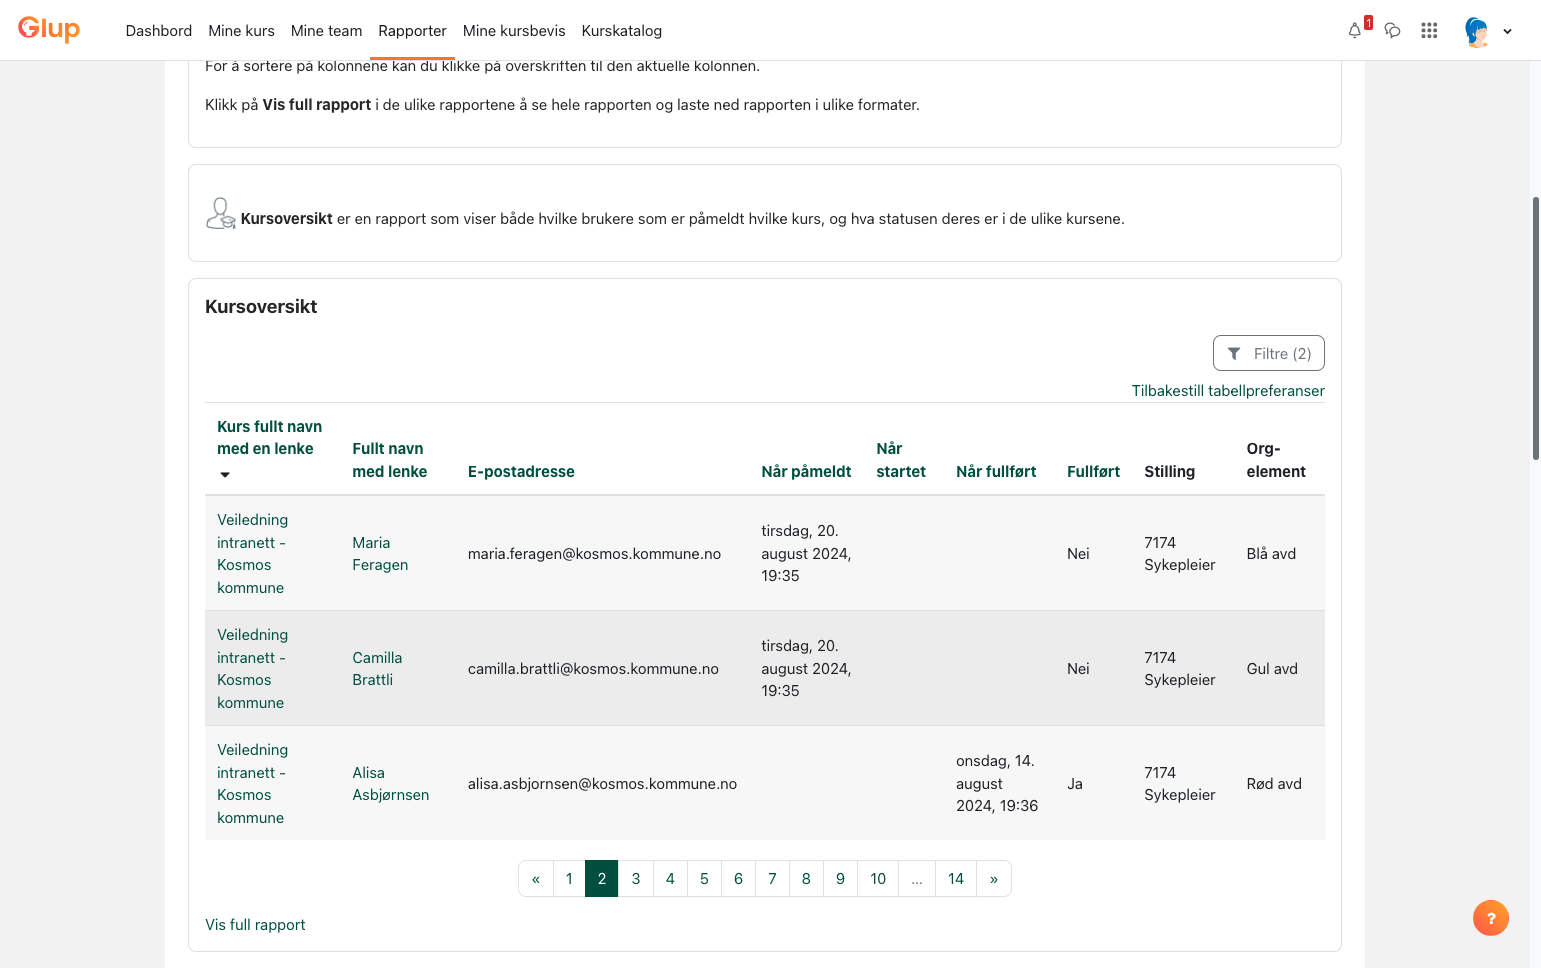Image resolution: width=1541 pixels, height=968 pixels.
Task: Jump to last page 14
Action: coord(956,879)
